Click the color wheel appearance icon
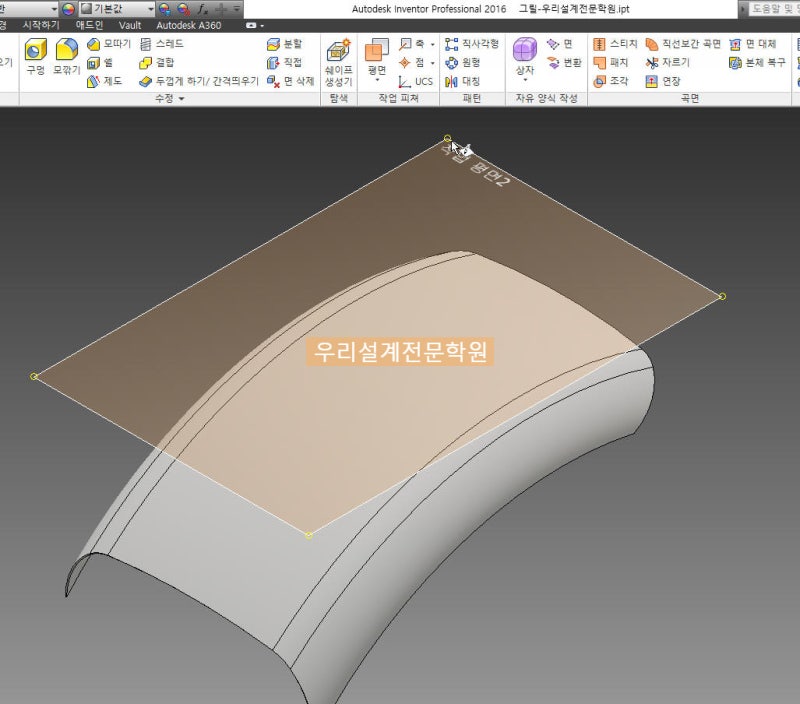Image resolution: width=800 pixels, height=704 pixels. 68,8
